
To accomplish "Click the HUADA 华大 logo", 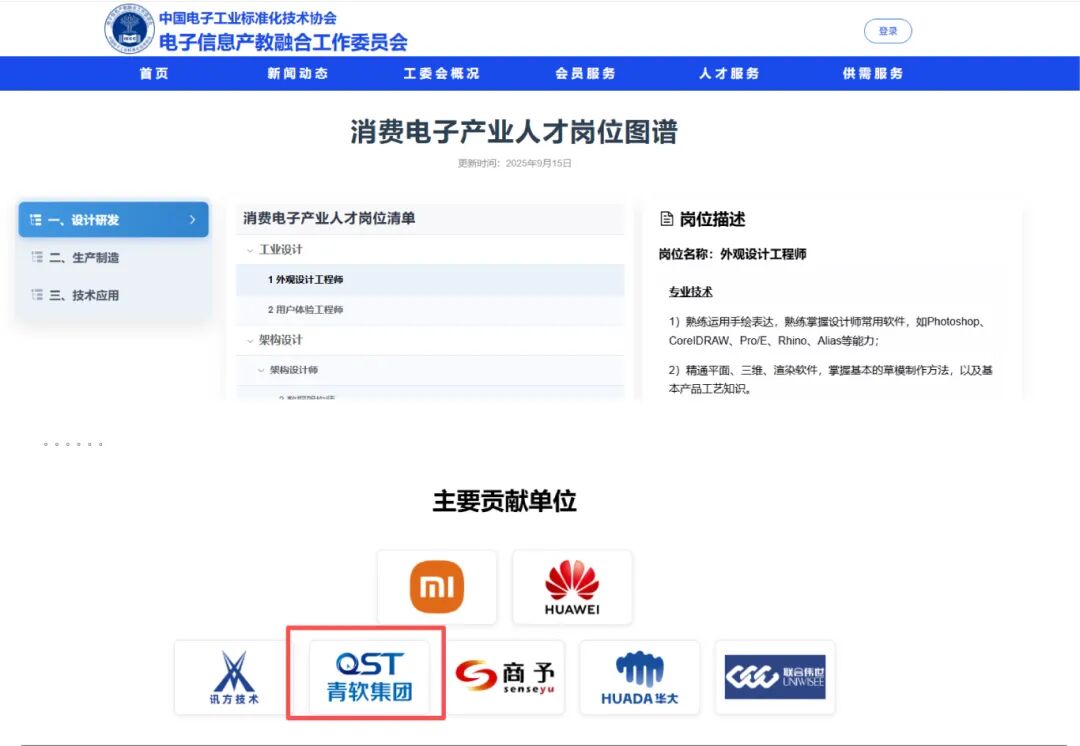I will click(639, 677).
